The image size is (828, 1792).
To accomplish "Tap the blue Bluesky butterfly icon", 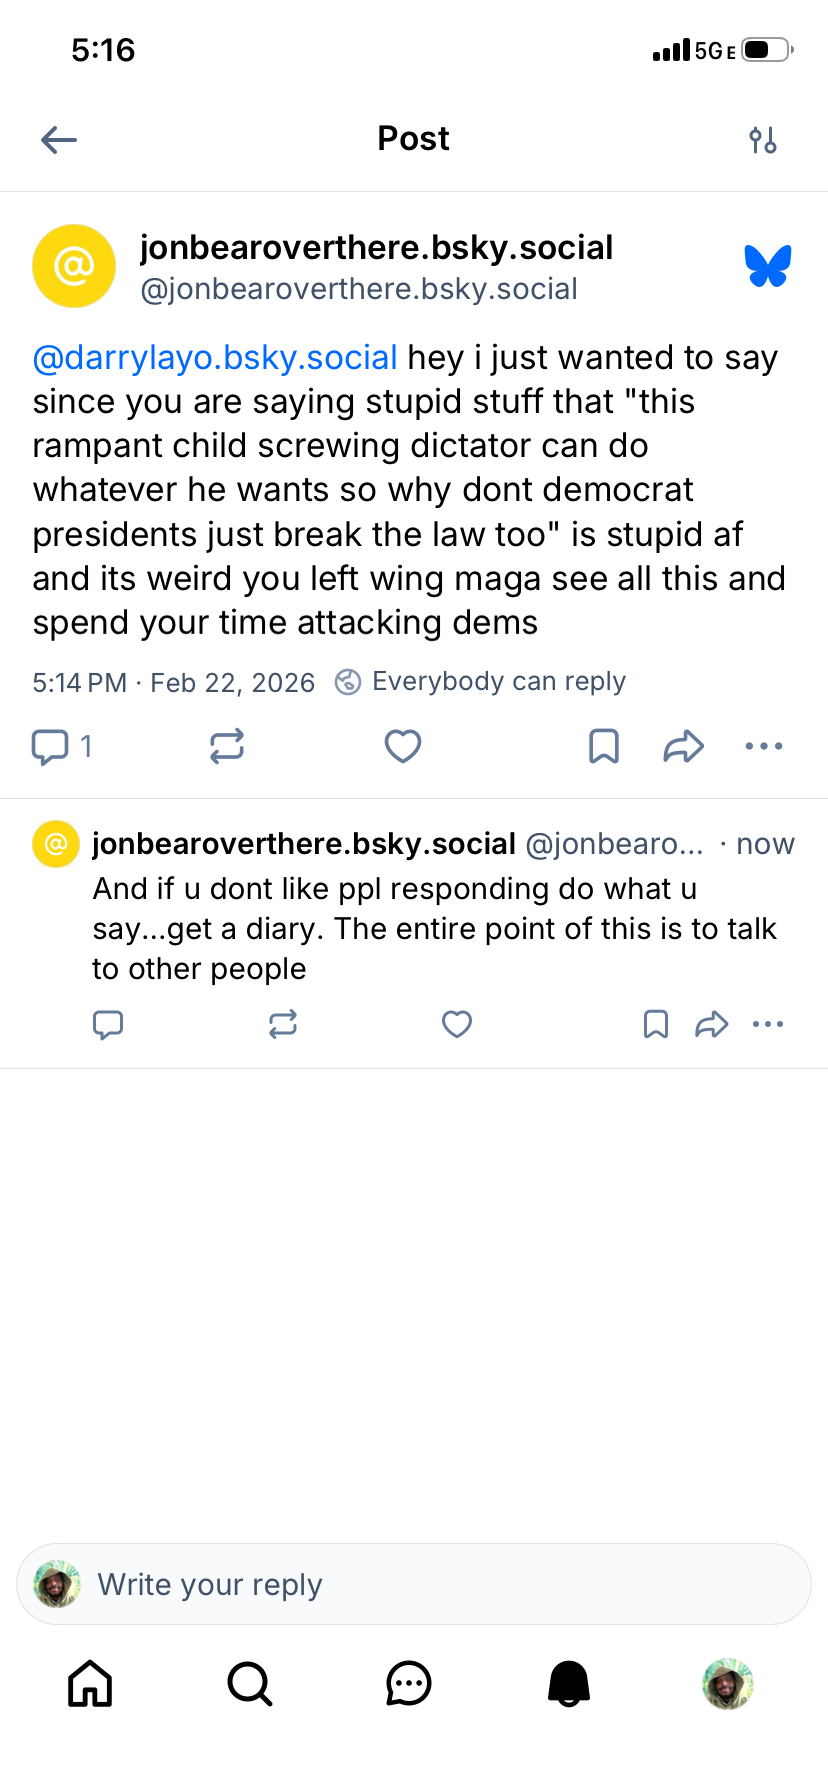I will pos(767,266).
